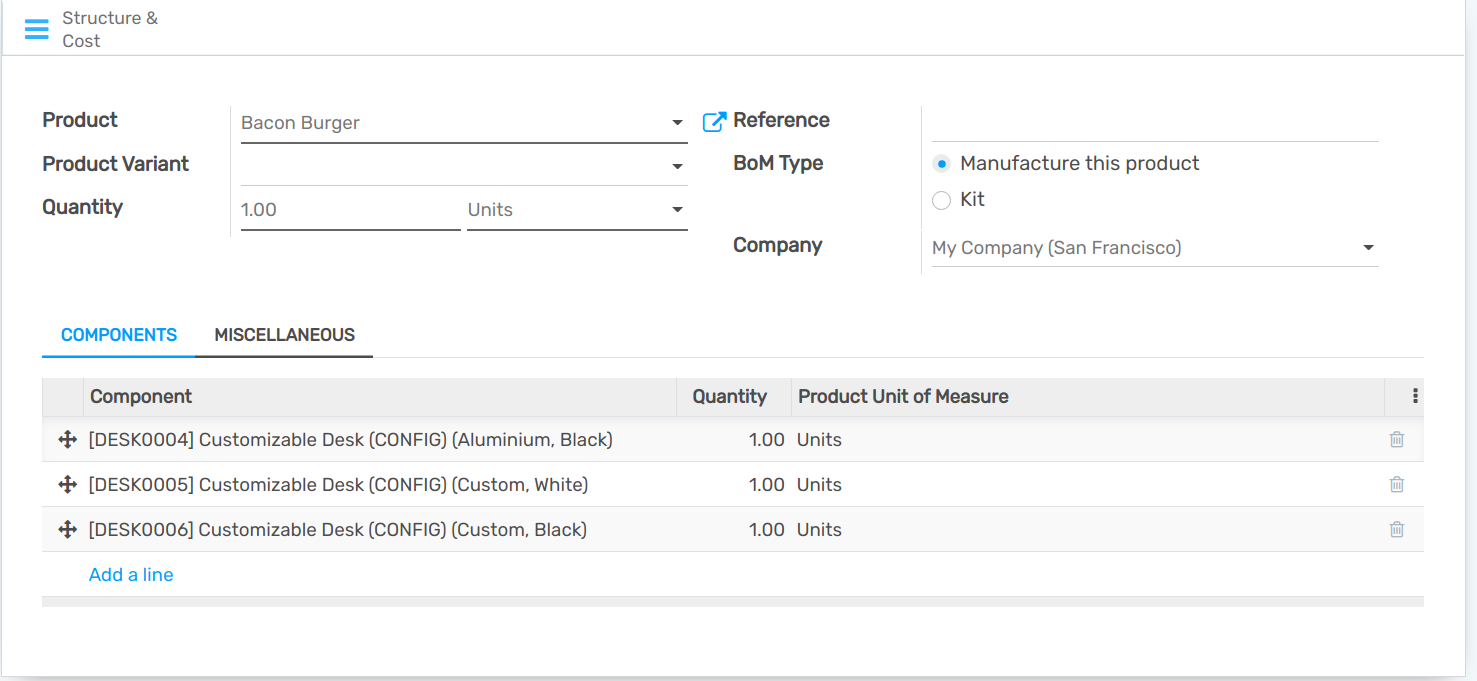Expand the Company selection dropdown
The width and height of the screenshot is (1477, 681).
pyautogui.click(x=1368, y=248)
